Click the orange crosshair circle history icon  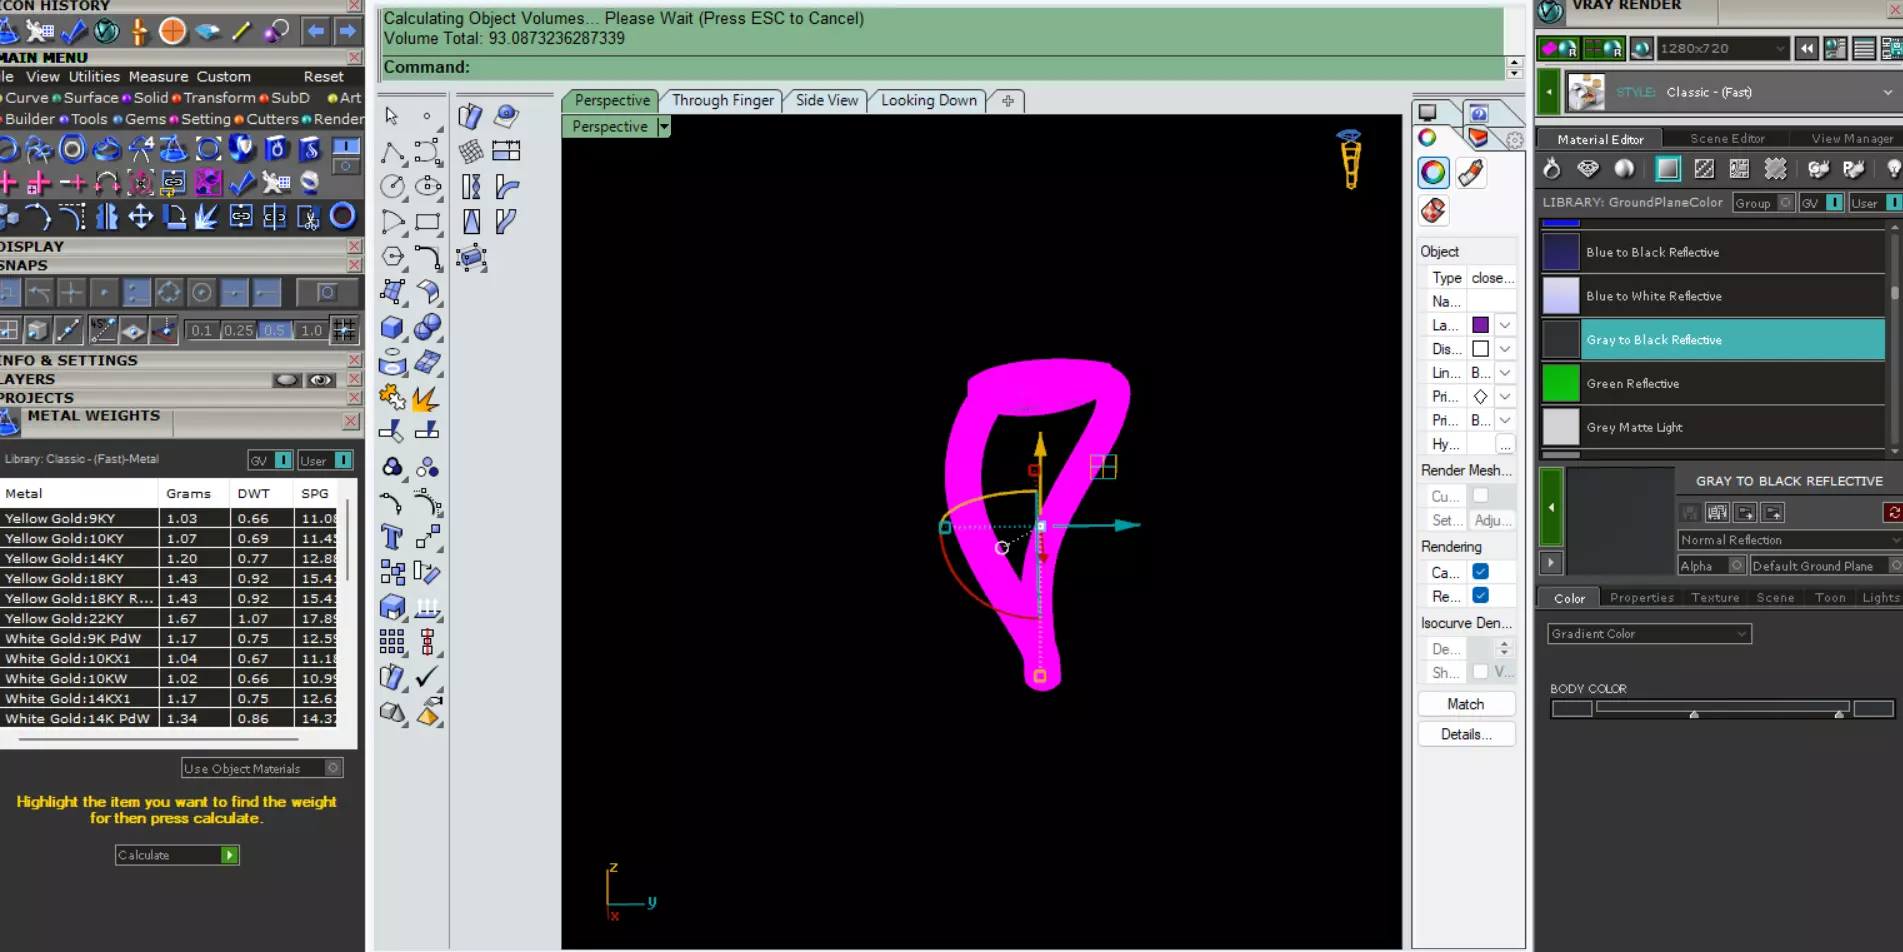click(x=173, y=31)
